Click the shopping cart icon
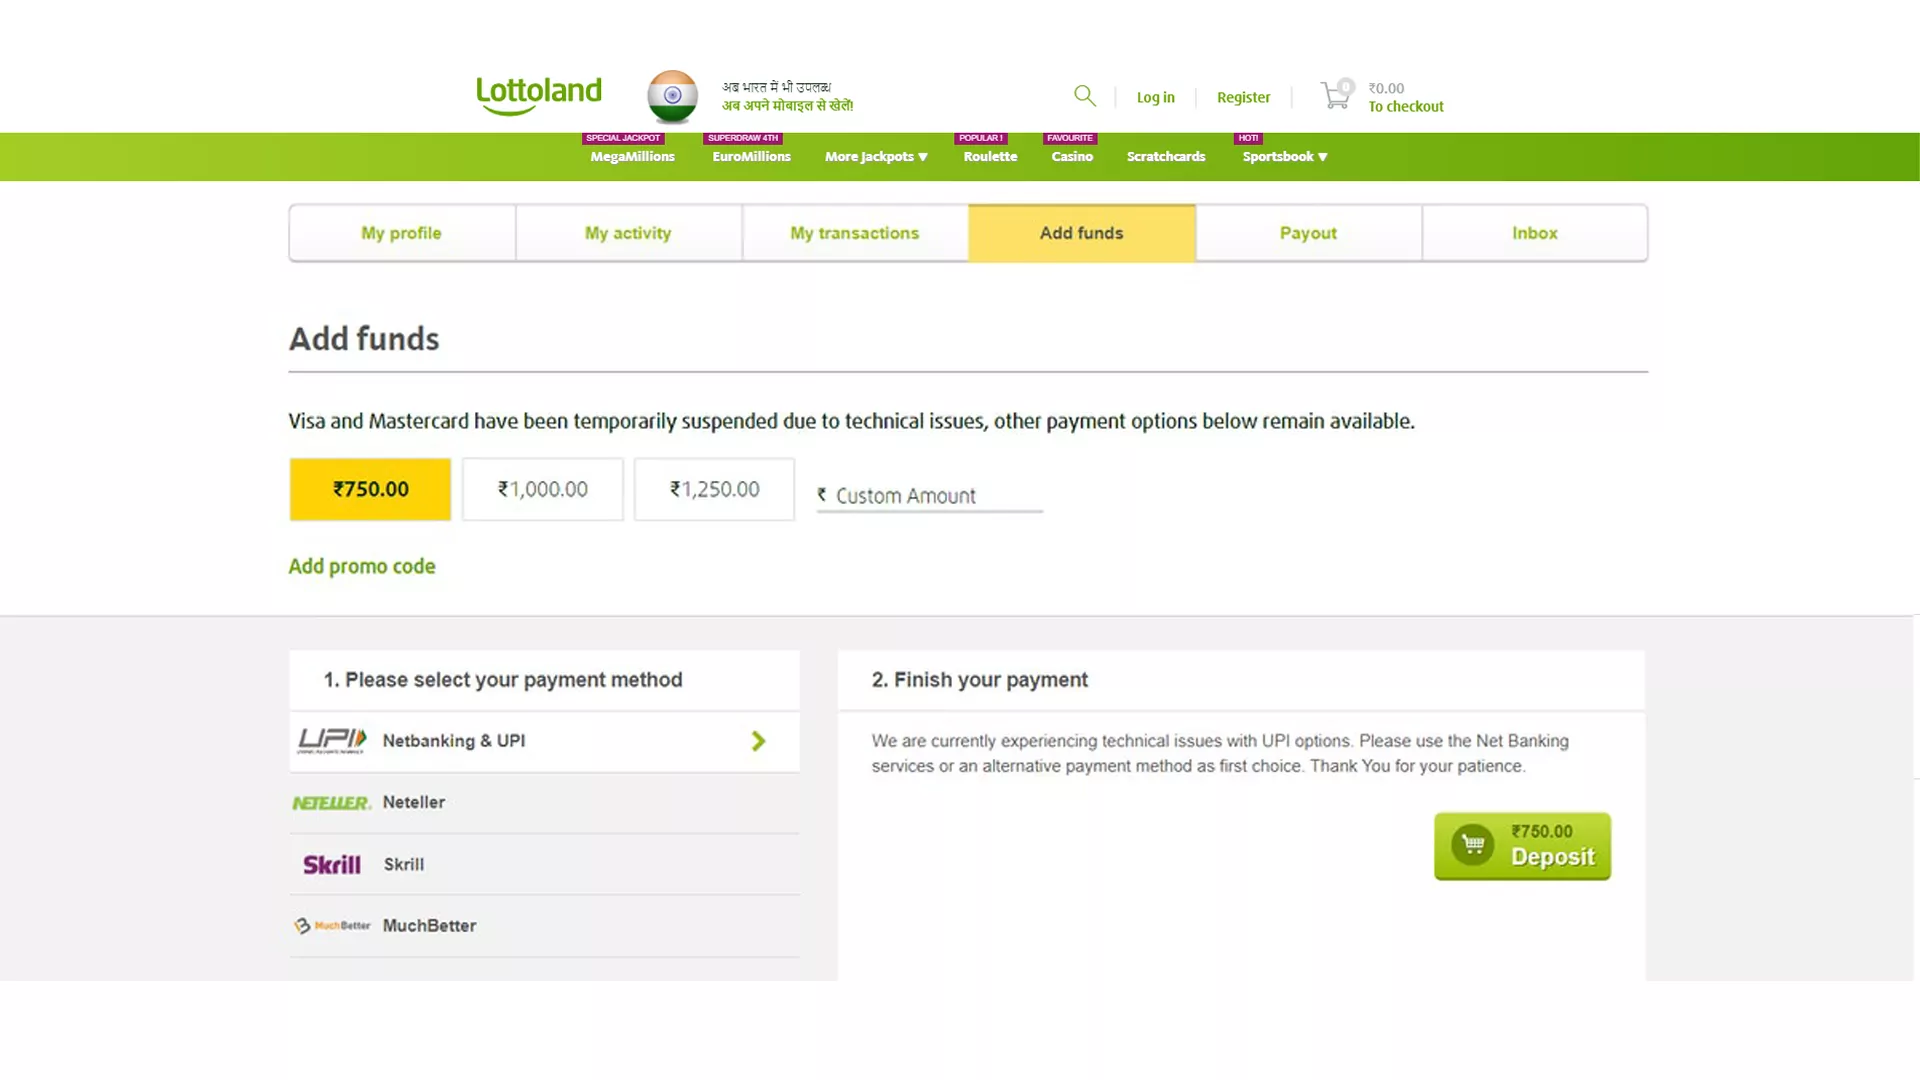Screen dimensions: 1920x1080 (x=1335, y=96)
